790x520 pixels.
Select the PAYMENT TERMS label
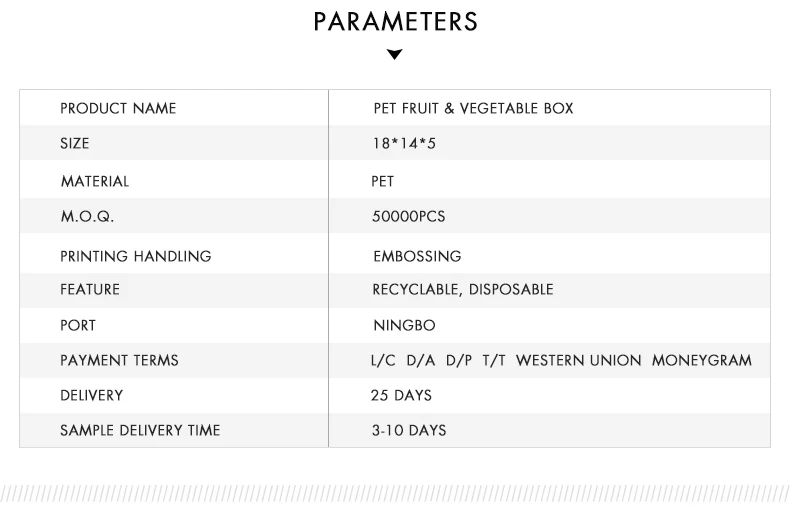pos(119,360)
